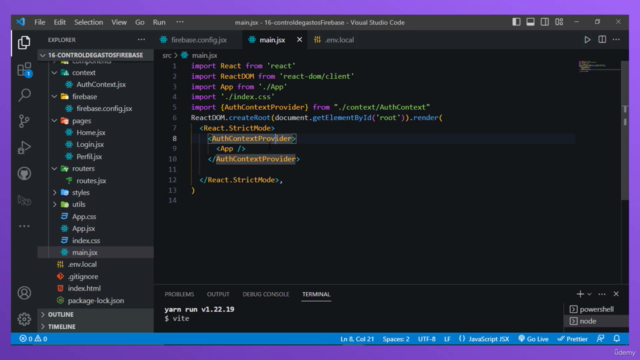Open the Source Control view icon

tap(24, 121)
